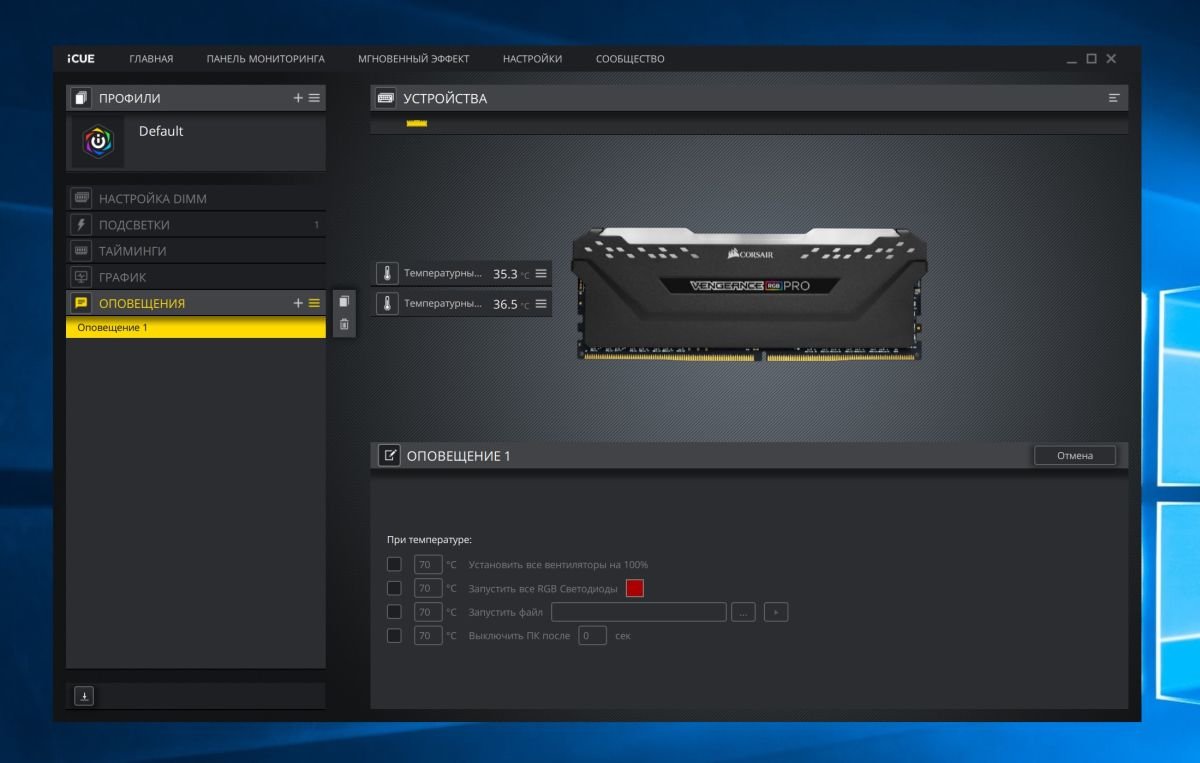Add a new profile with plus icon
1200x763 pixels.
click(x=298, y=98)
